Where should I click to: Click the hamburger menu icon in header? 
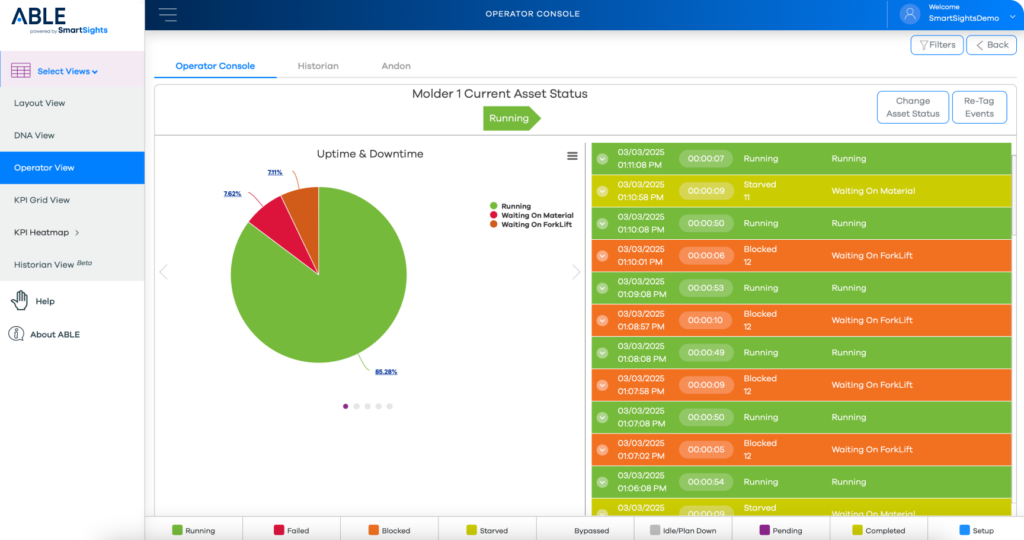168,14
